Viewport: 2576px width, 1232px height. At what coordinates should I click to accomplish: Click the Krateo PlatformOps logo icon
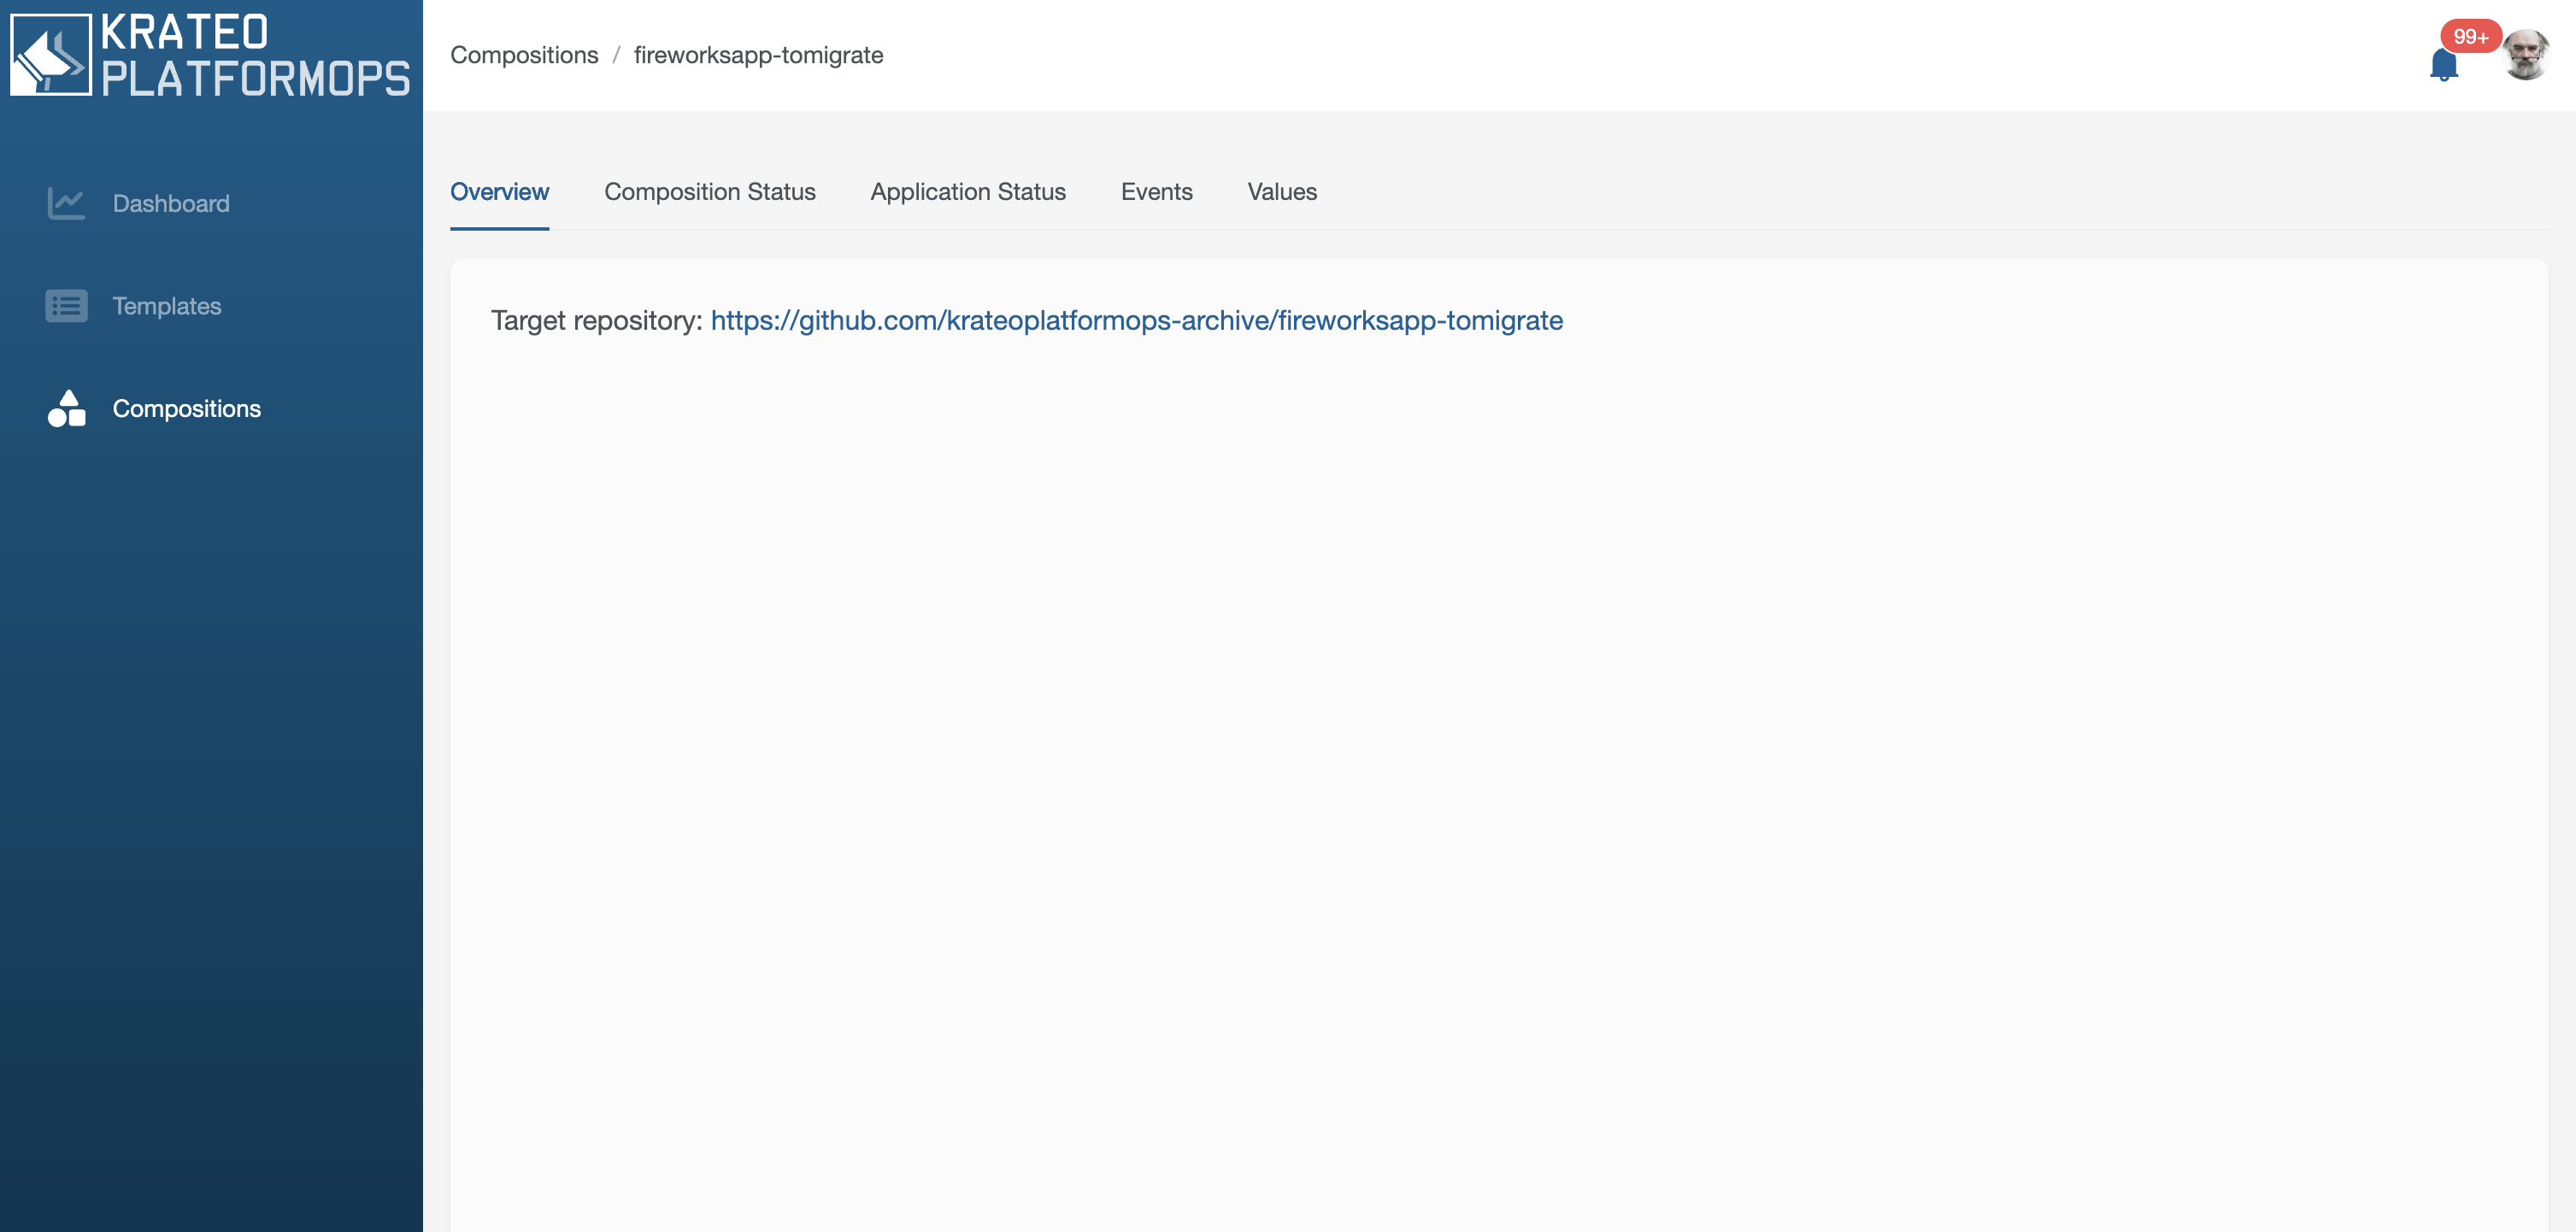(x=50, y=55)
